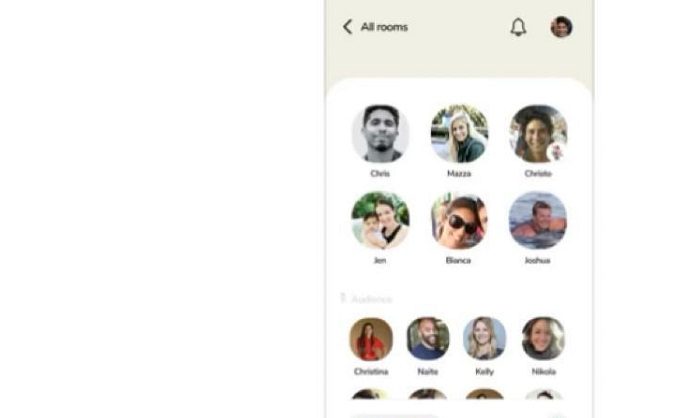The image size is (700, 418).
Task: Click the Audience section icon
Action: tap(343, 298)
